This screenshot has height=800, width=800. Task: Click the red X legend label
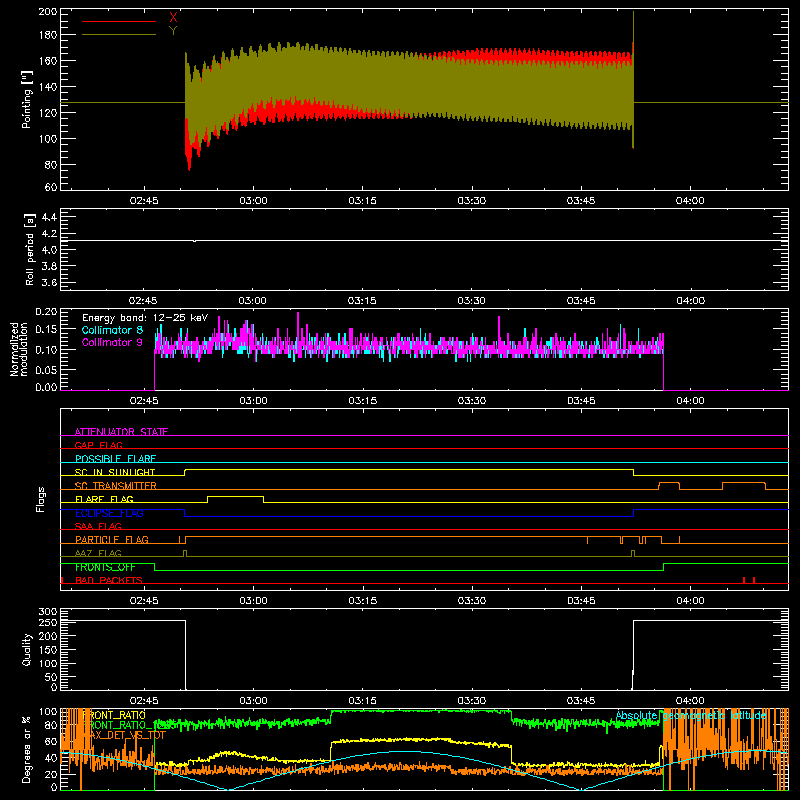[173, 18]
